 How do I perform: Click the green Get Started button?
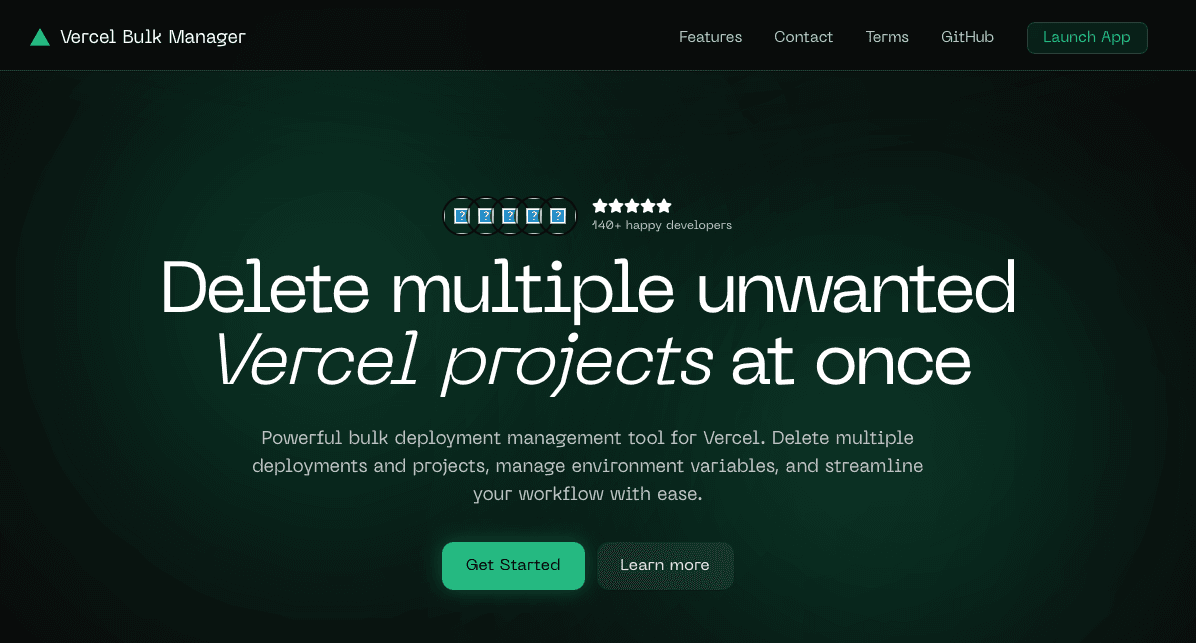click(x=513, y=565)
